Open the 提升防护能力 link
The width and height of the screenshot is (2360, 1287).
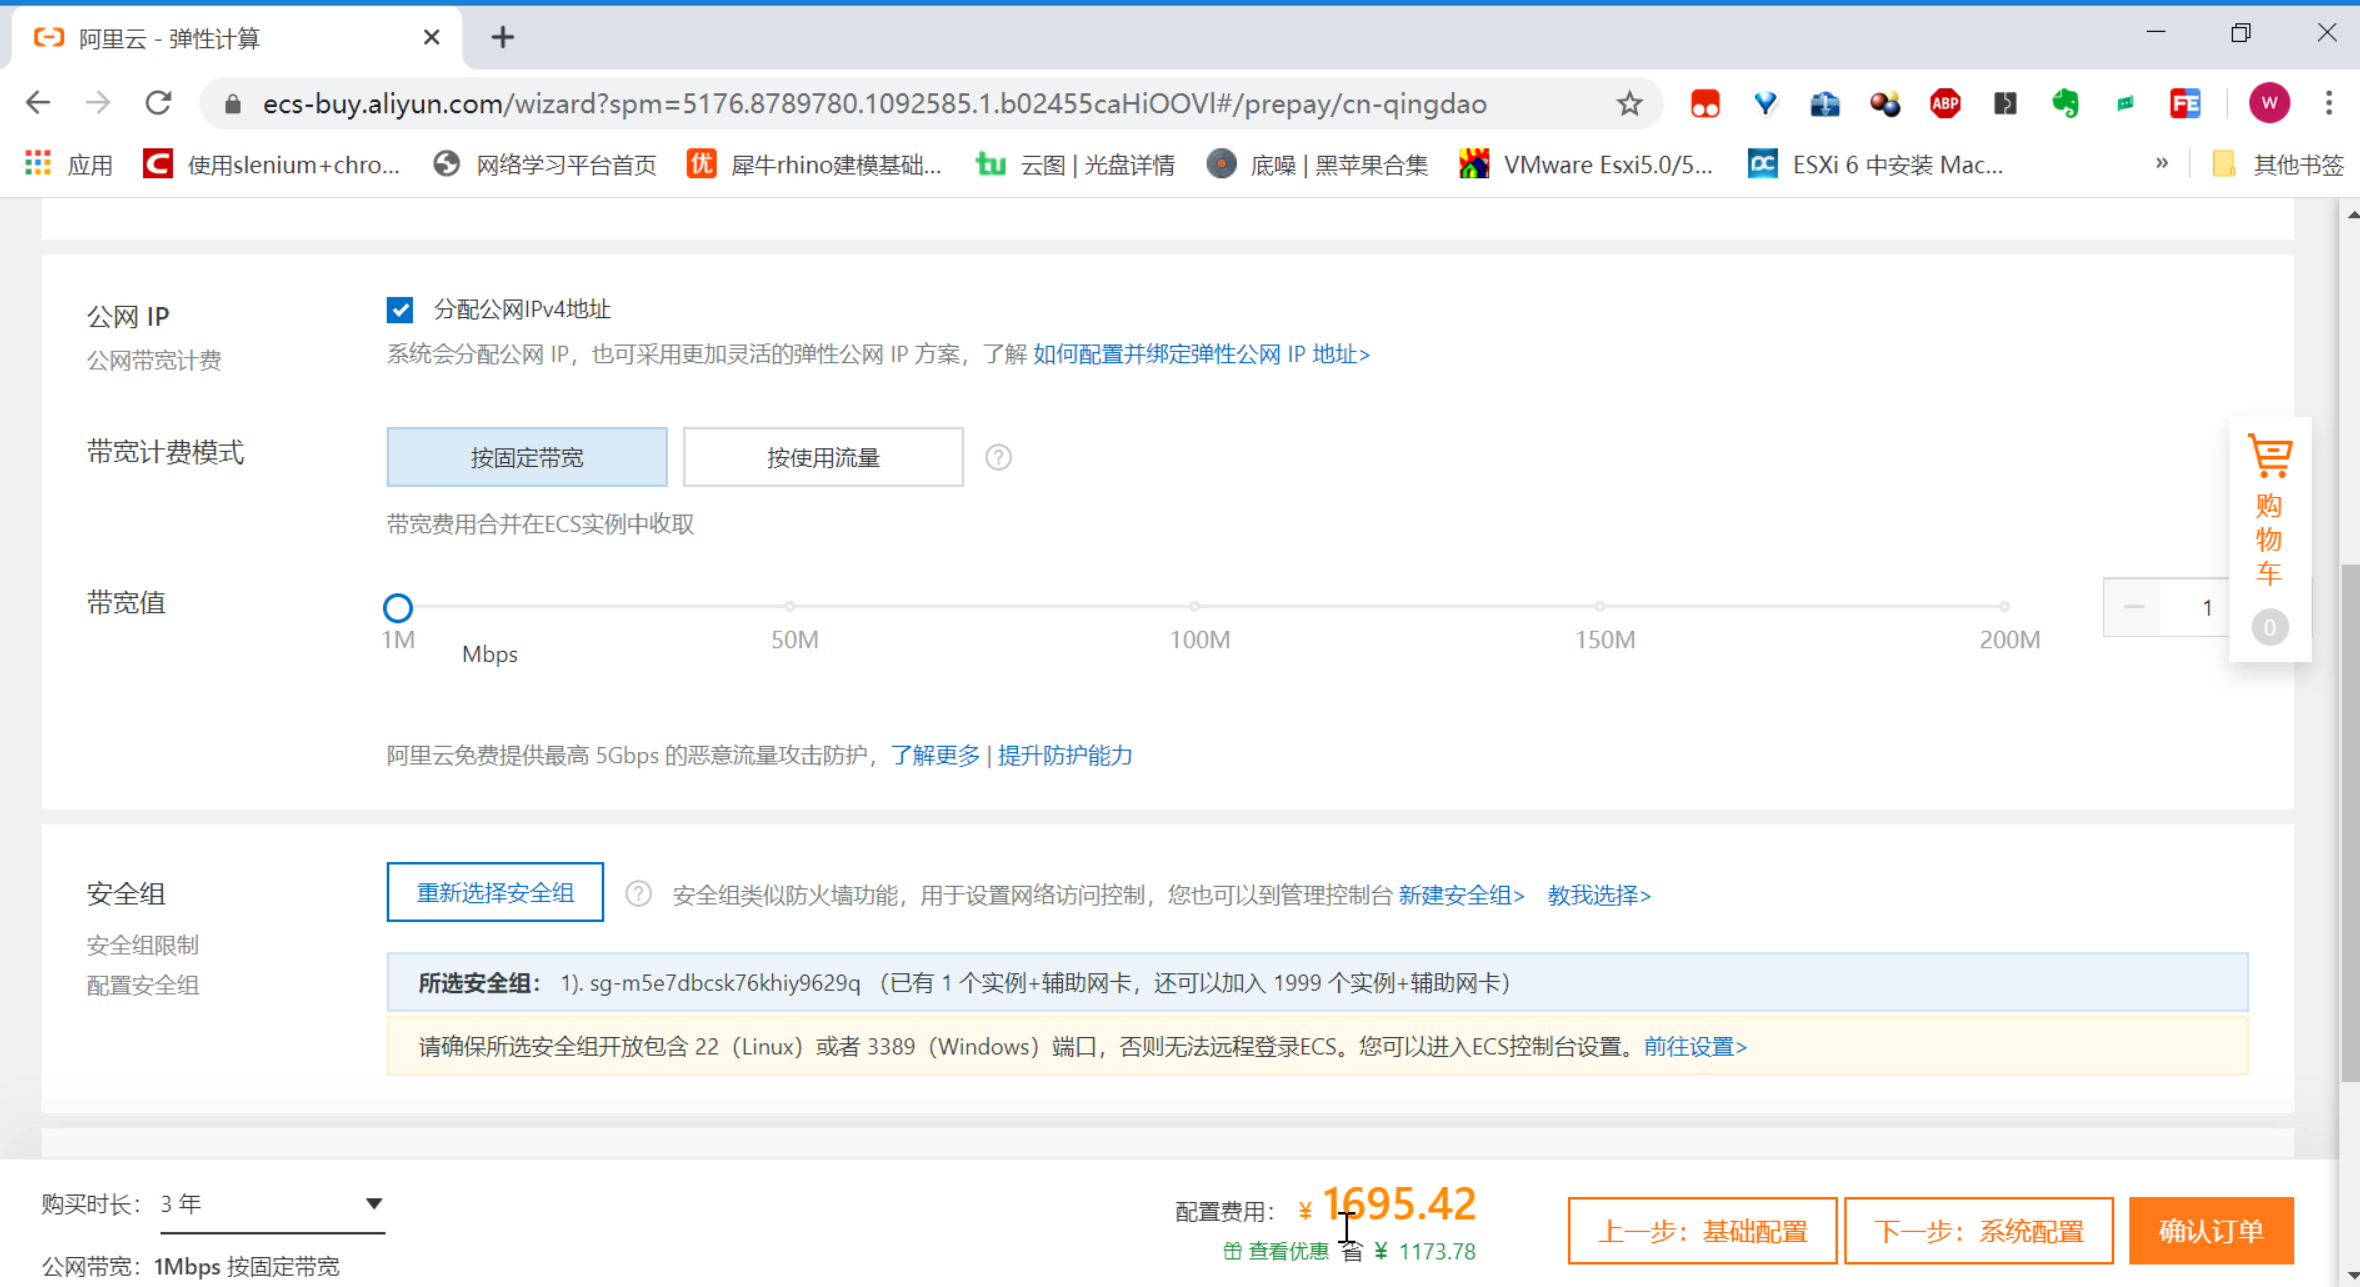click(x=1065, y=755)
